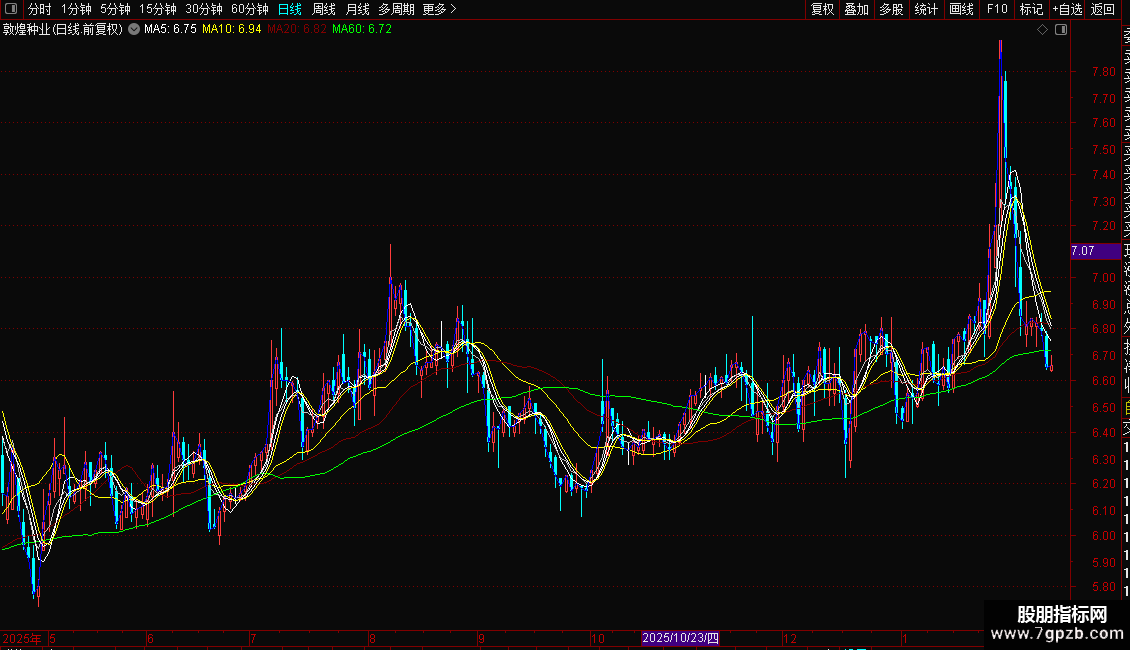Screen dimensions: 1130x650
Task: Open the indicator dropdown beside 敦煌种业 title
Action: point(134,29)
